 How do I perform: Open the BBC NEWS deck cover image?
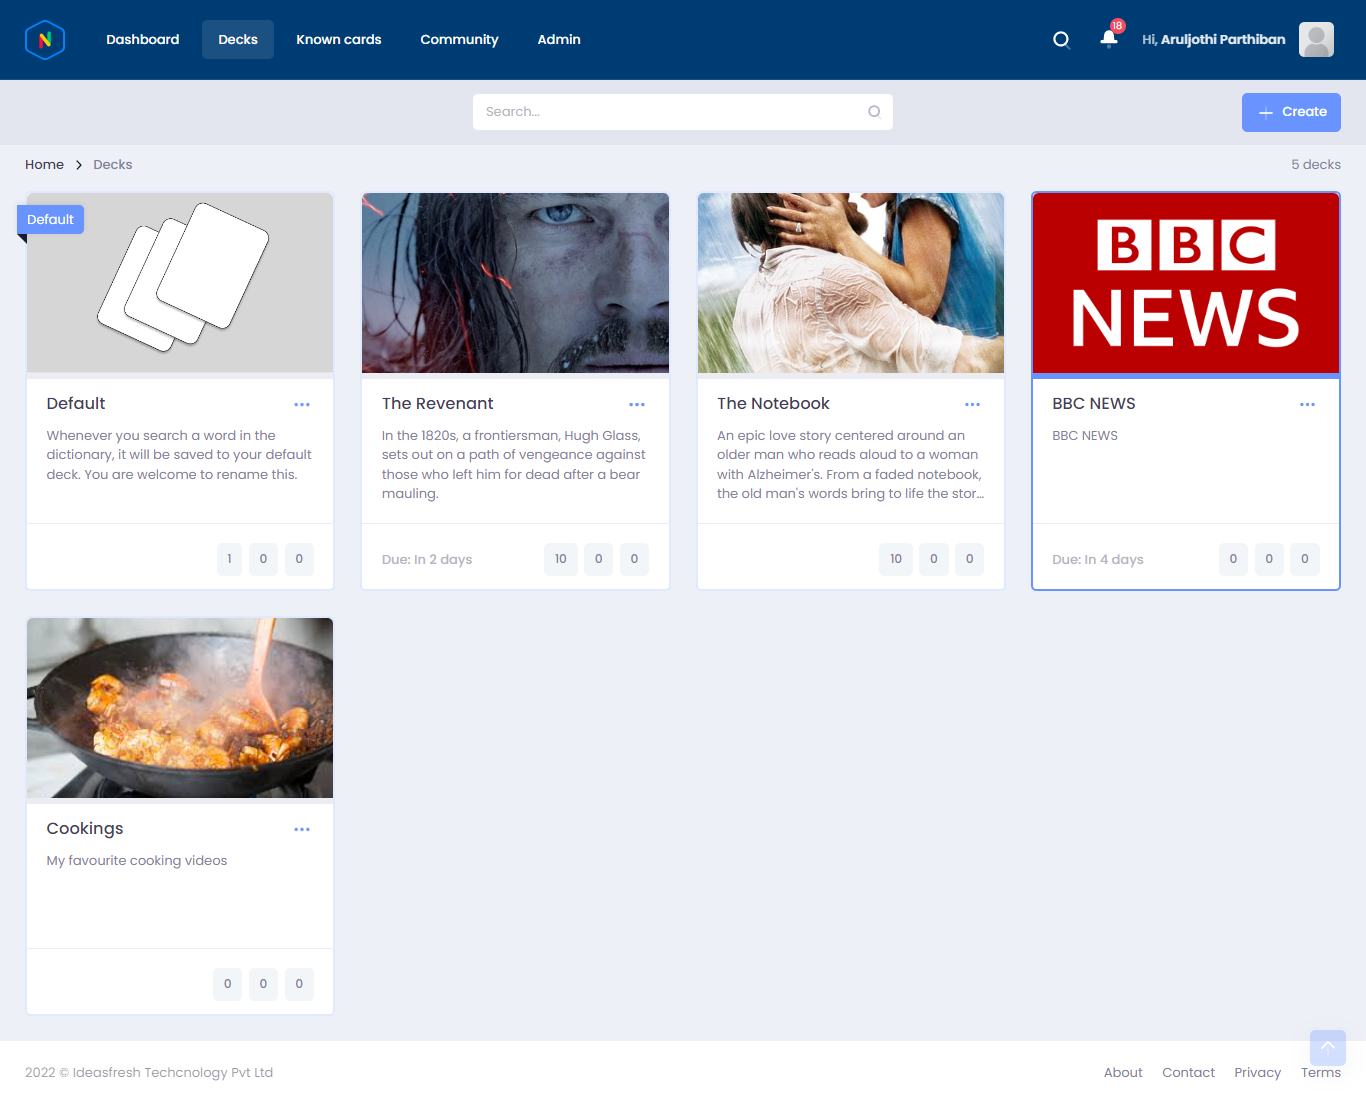(x=1186, y=283)
